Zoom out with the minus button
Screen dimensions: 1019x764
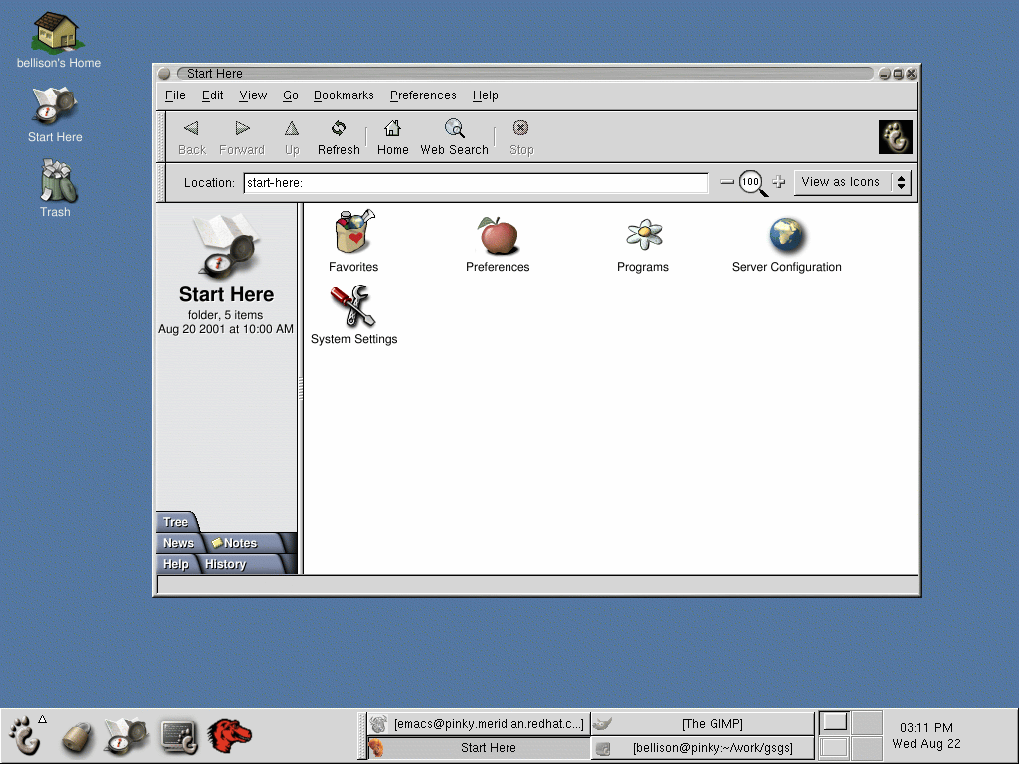[x=727, y=182]
